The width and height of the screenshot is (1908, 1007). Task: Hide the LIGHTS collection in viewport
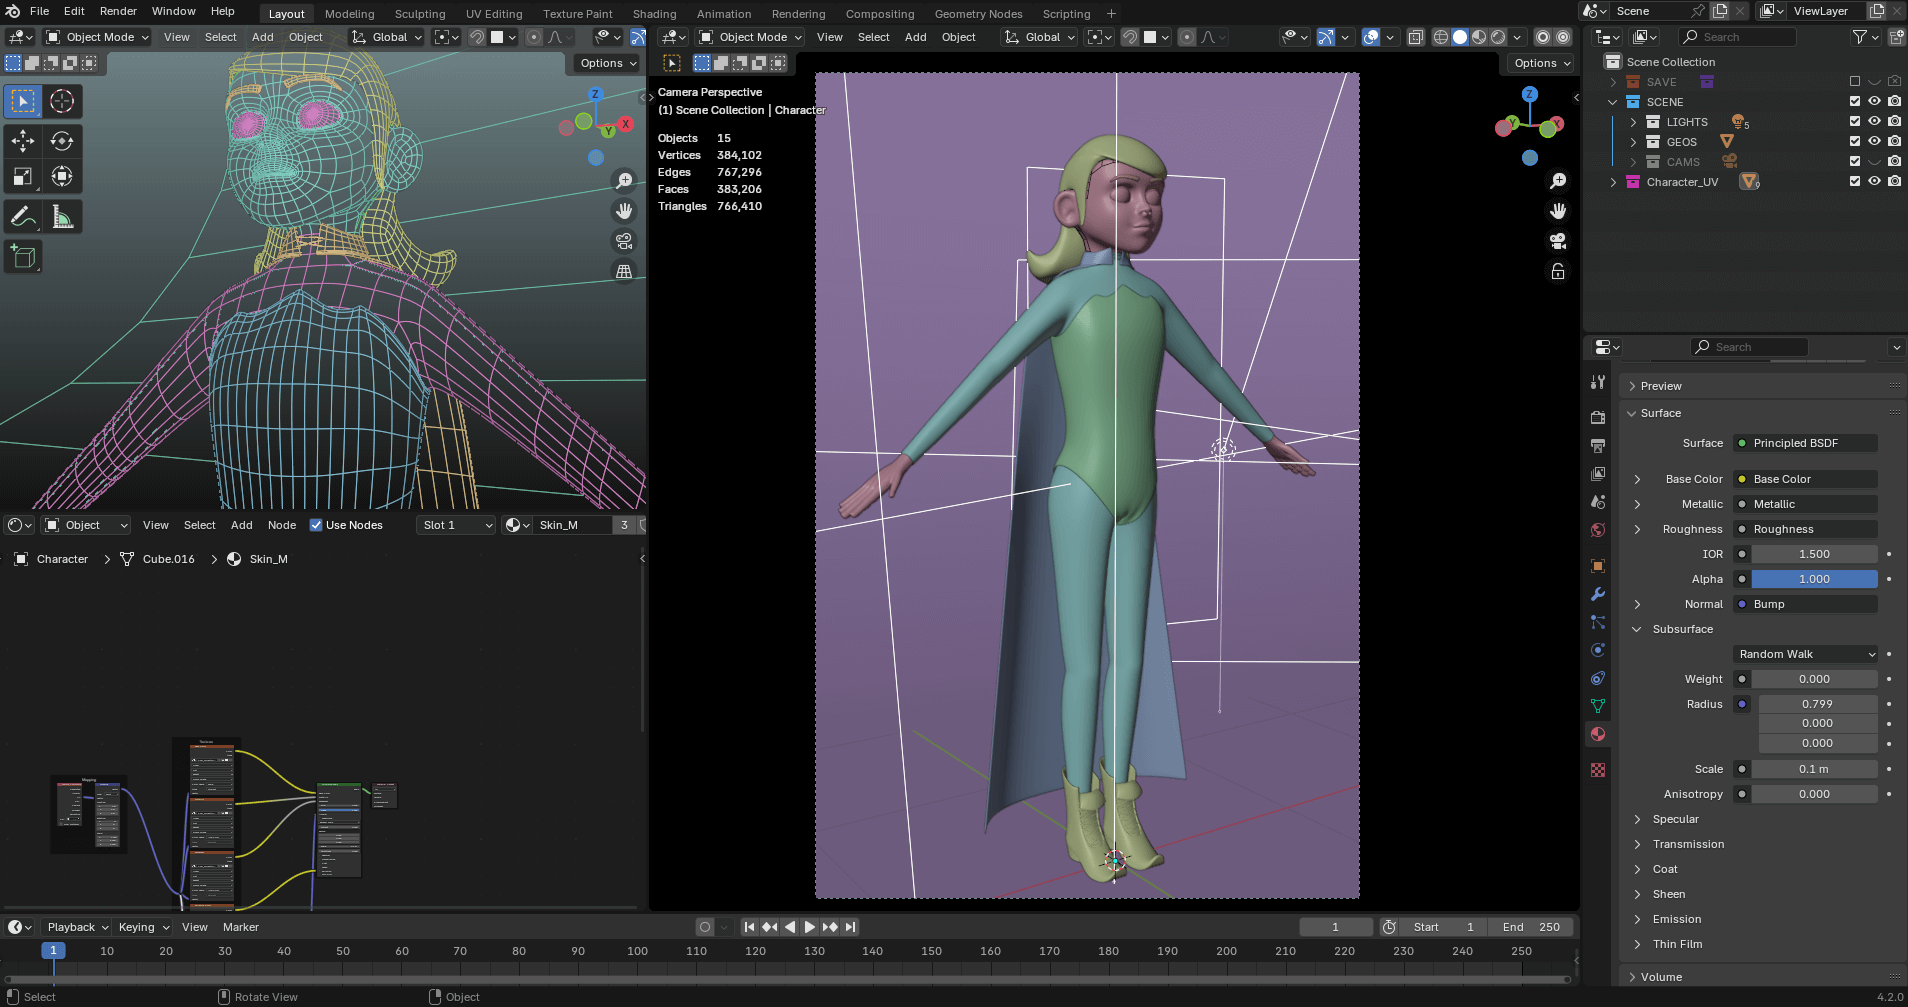[1875, 122]
